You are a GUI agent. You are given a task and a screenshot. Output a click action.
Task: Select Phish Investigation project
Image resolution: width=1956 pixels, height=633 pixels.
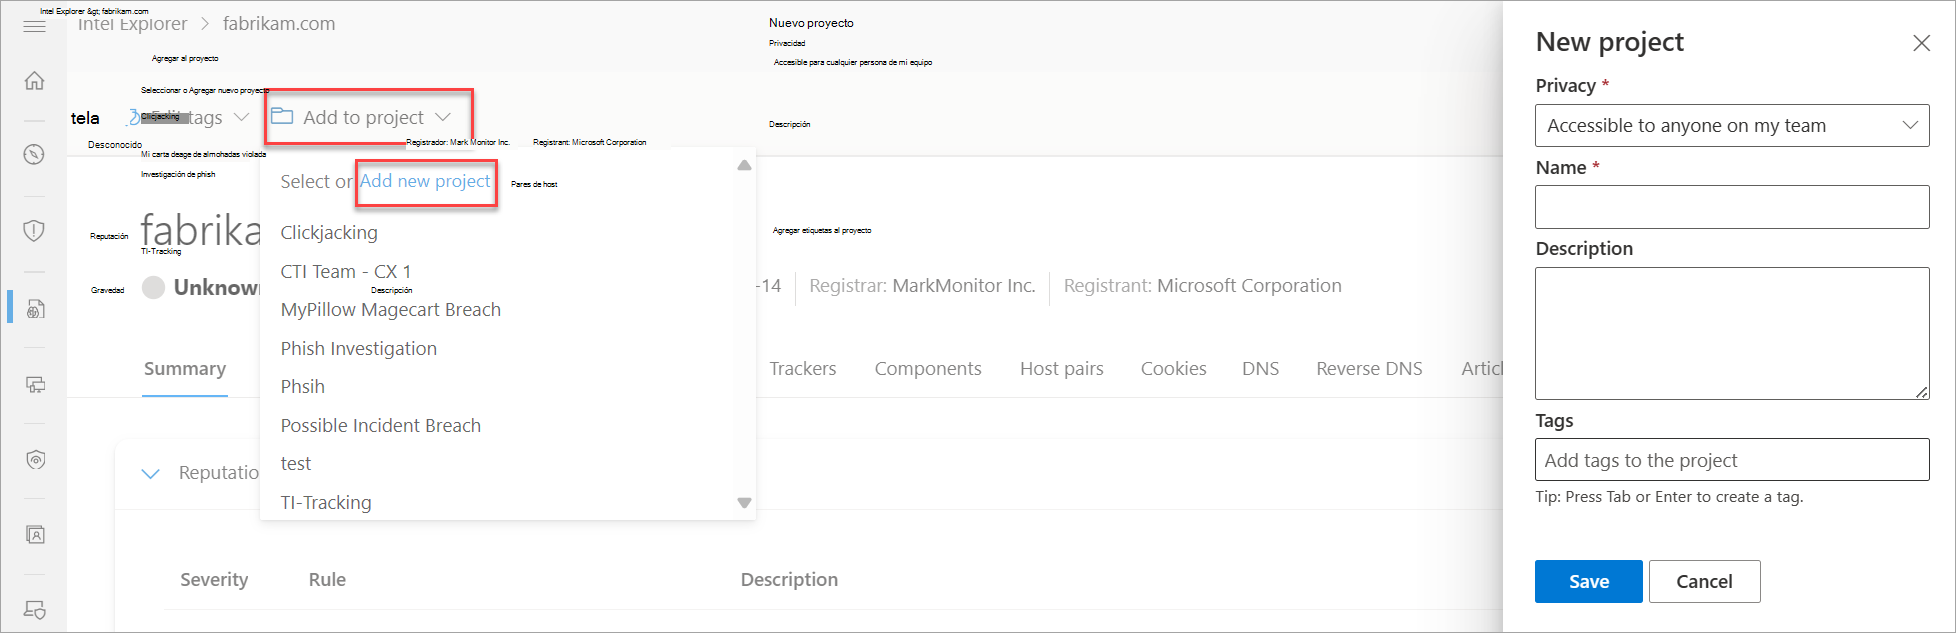358,349
